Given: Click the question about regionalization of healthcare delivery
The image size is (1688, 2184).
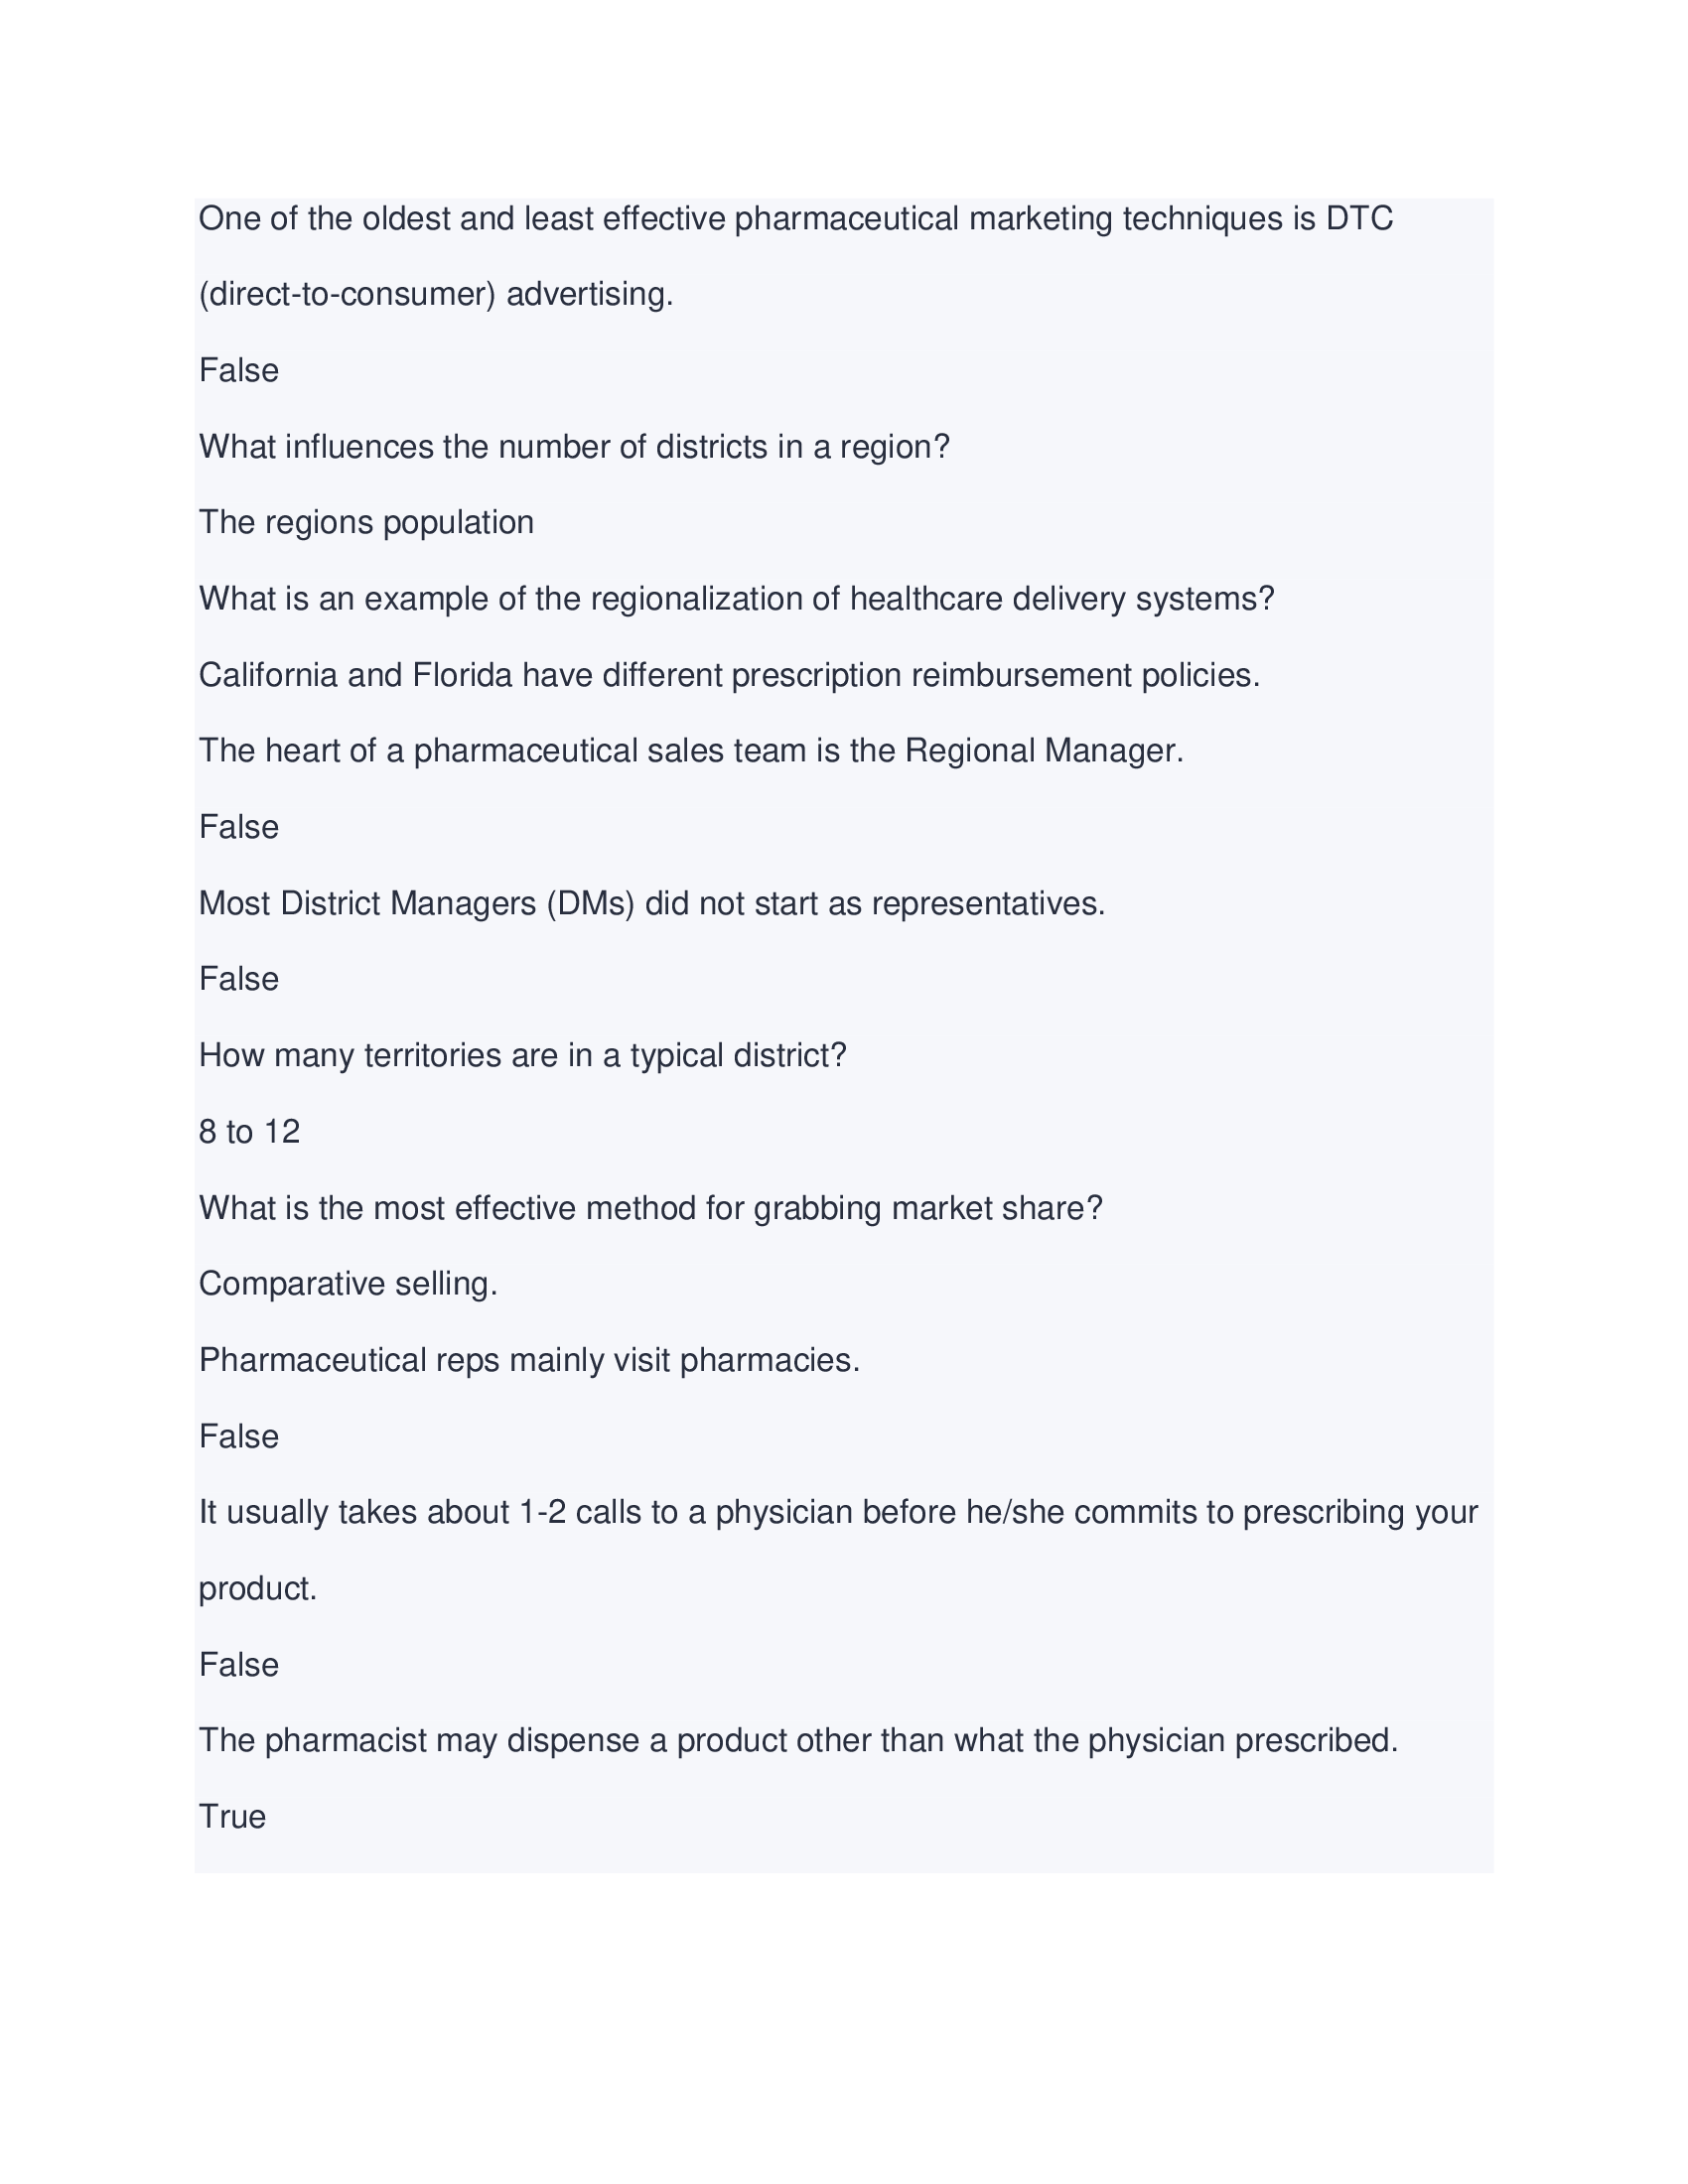Looking at the screenshot, I should click(736, 599).
